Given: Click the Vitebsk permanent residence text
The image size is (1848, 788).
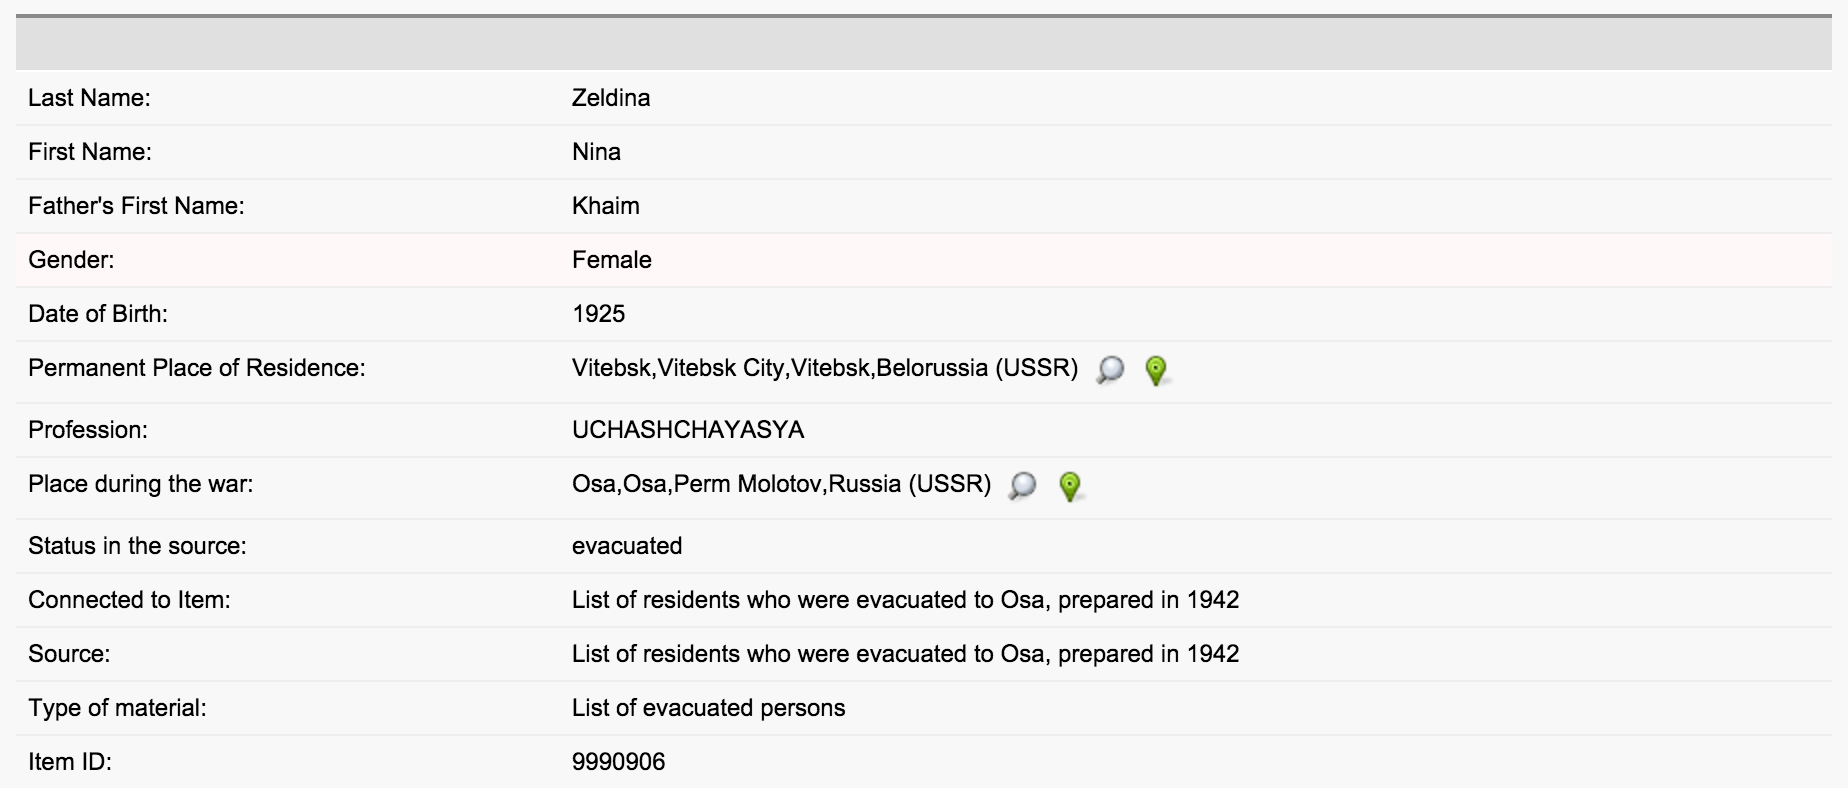Looking at the screenshot, I should [824, 368].
